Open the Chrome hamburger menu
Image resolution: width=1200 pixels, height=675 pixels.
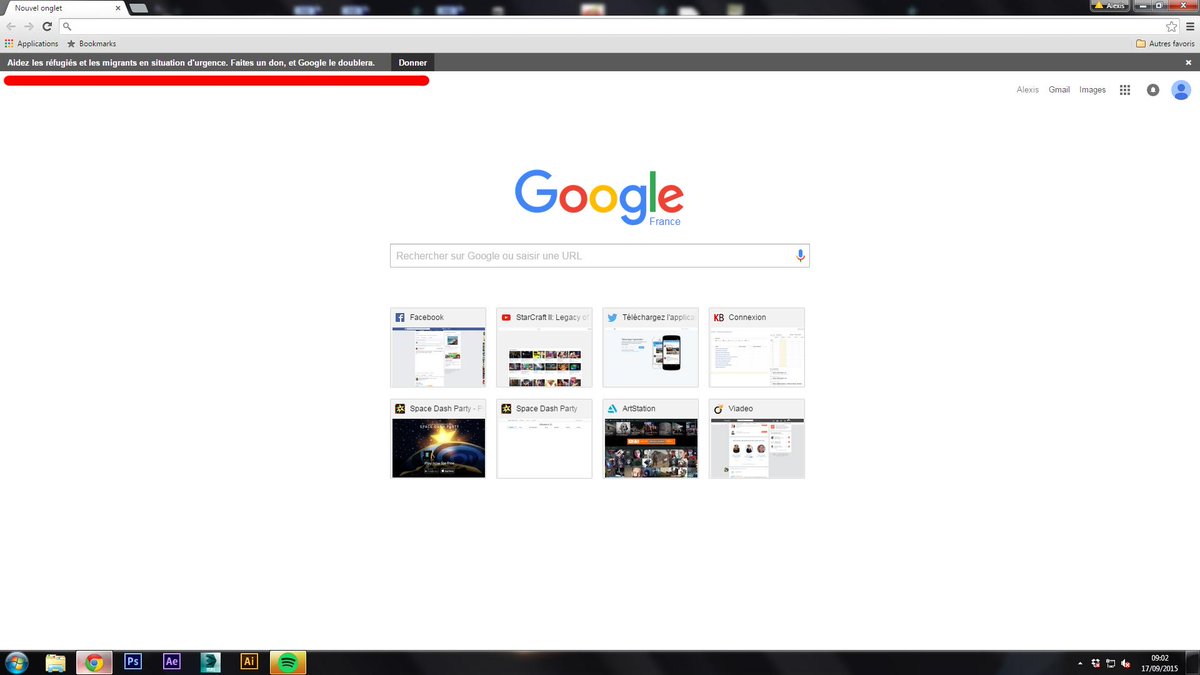click(x=1190, y=26)
